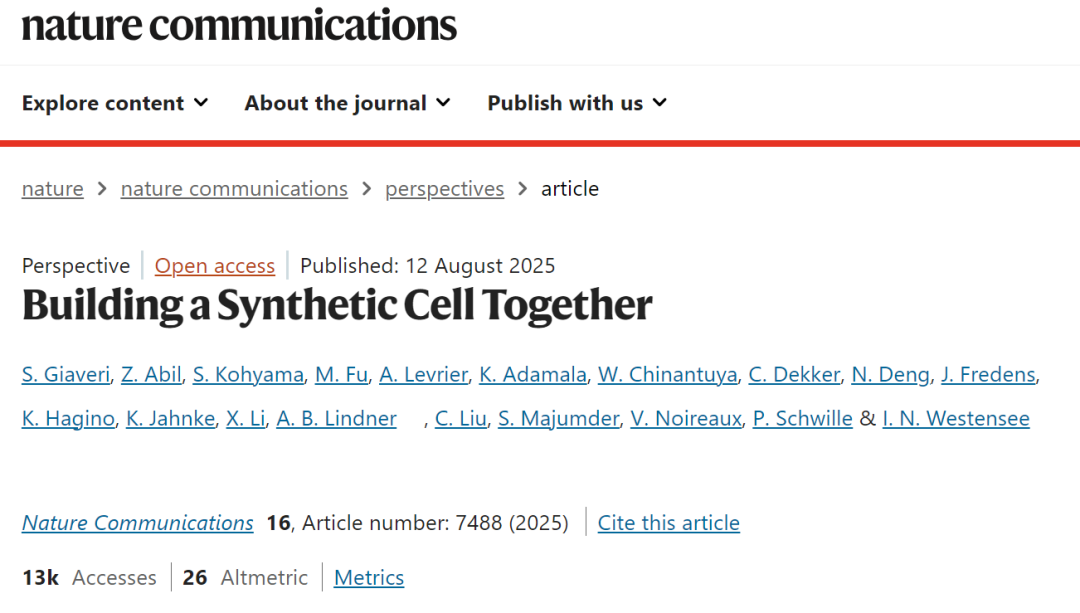This screenshot has width=1080, height=613.
Task: Expand the Explore content menu
Action: [x=115, y=103]
